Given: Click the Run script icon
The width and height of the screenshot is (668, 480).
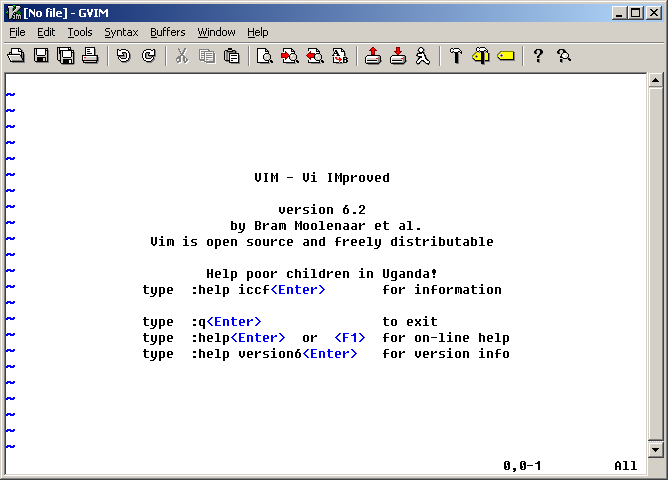Looking at the screenshot, I should [422, 56].
